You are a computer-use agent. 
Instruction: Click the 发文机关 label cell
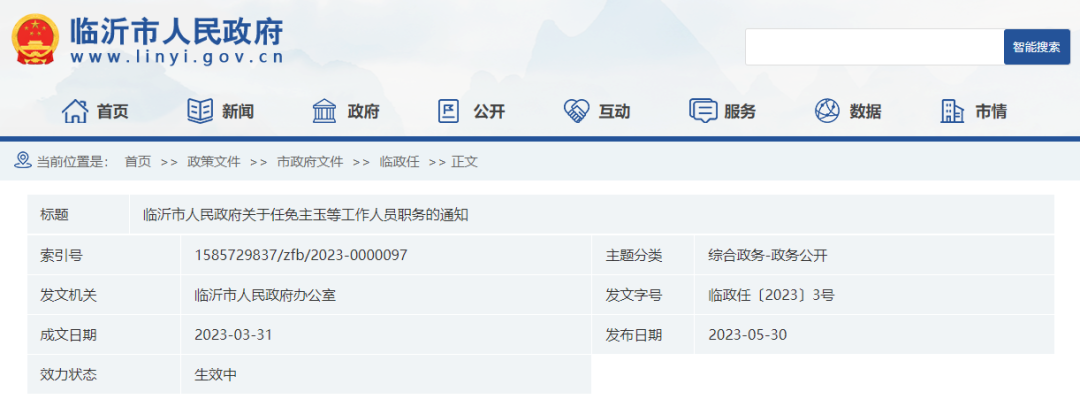(104, 295)
